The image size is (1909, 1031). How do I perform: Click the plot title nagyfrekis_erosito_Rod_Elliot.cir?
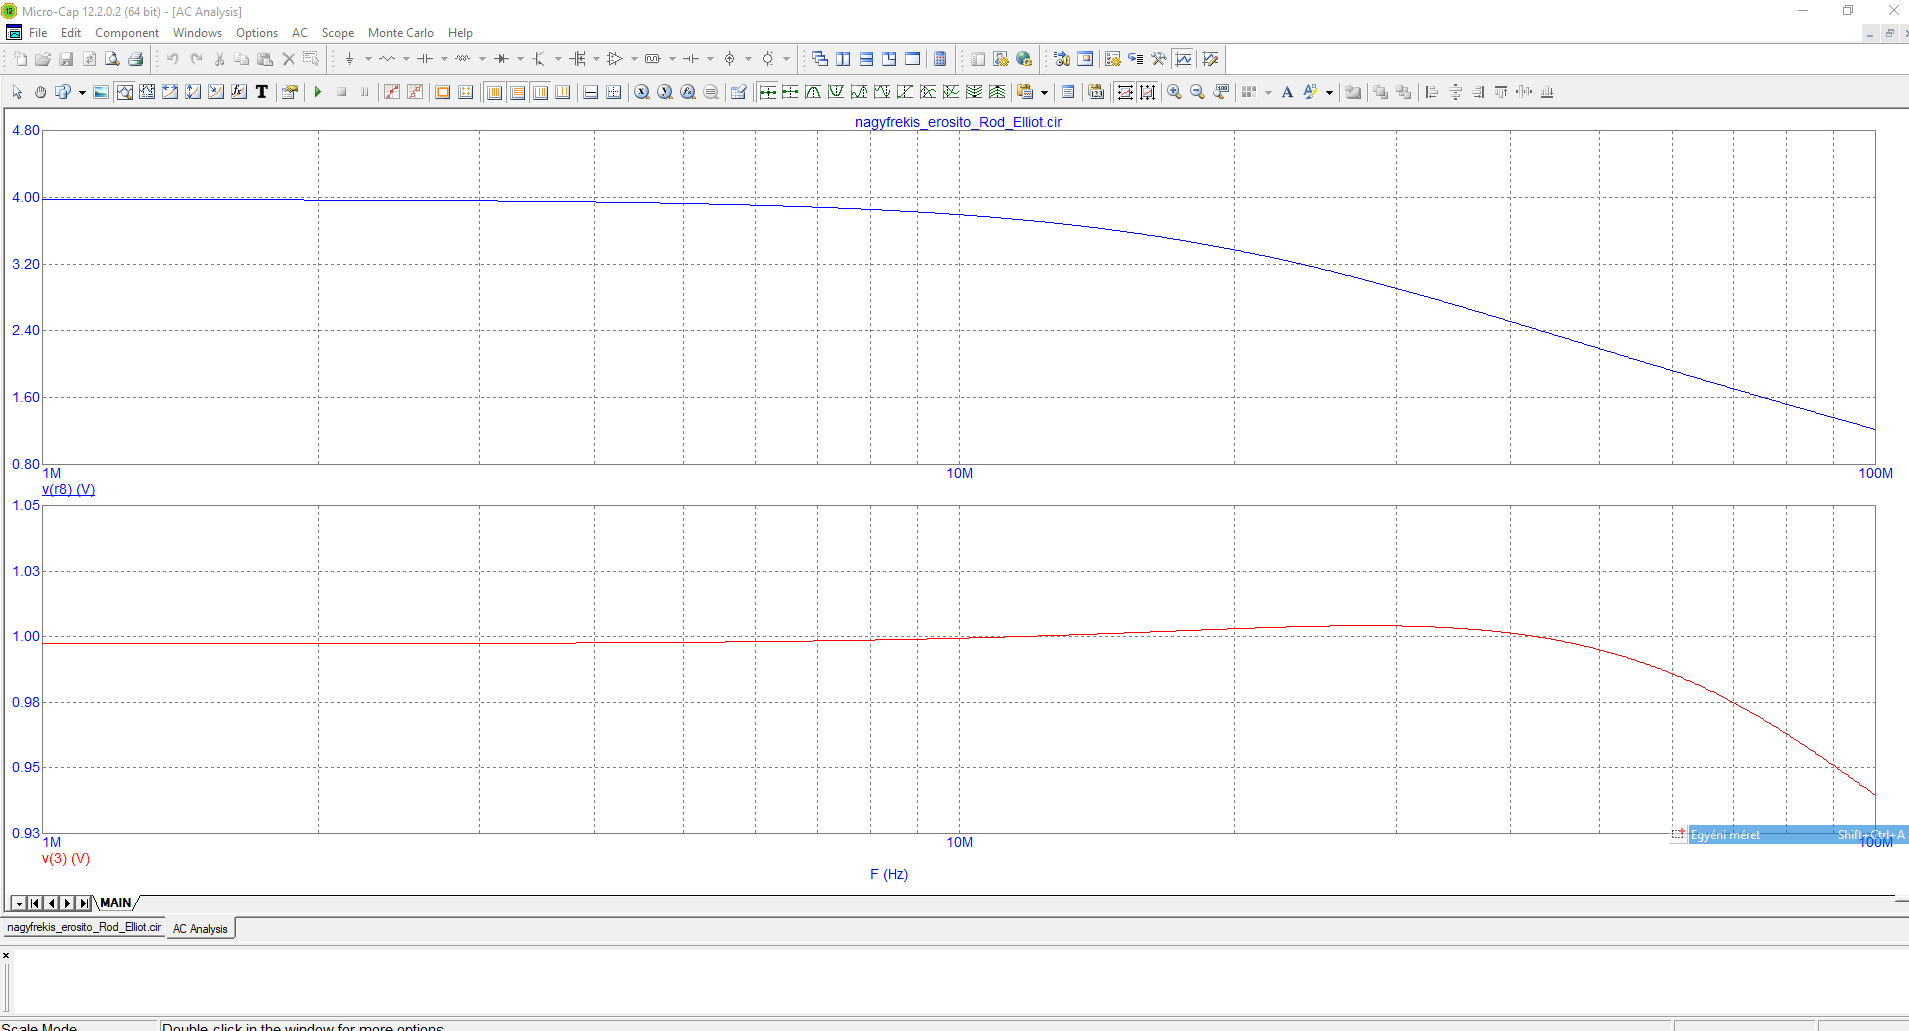click(x=958, y=122)
